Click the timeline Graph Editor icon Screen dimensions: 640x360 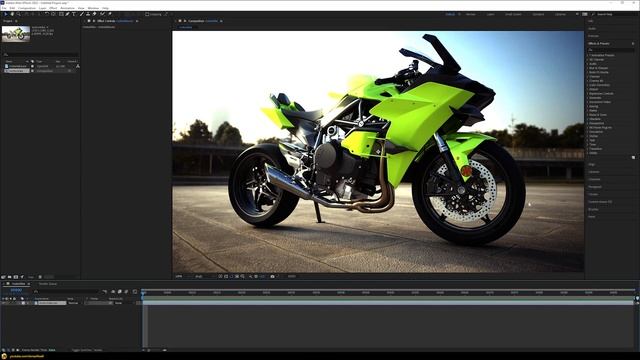(x=135, y=291)
